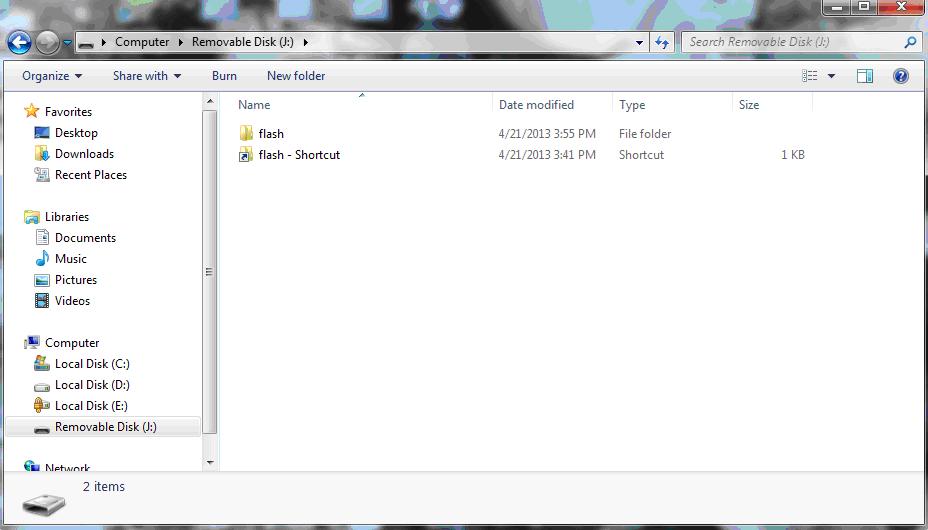The width and height of the screenshot is (928, 530).
Task: Open the flash folder icon
Action: (x=247, y=134)
